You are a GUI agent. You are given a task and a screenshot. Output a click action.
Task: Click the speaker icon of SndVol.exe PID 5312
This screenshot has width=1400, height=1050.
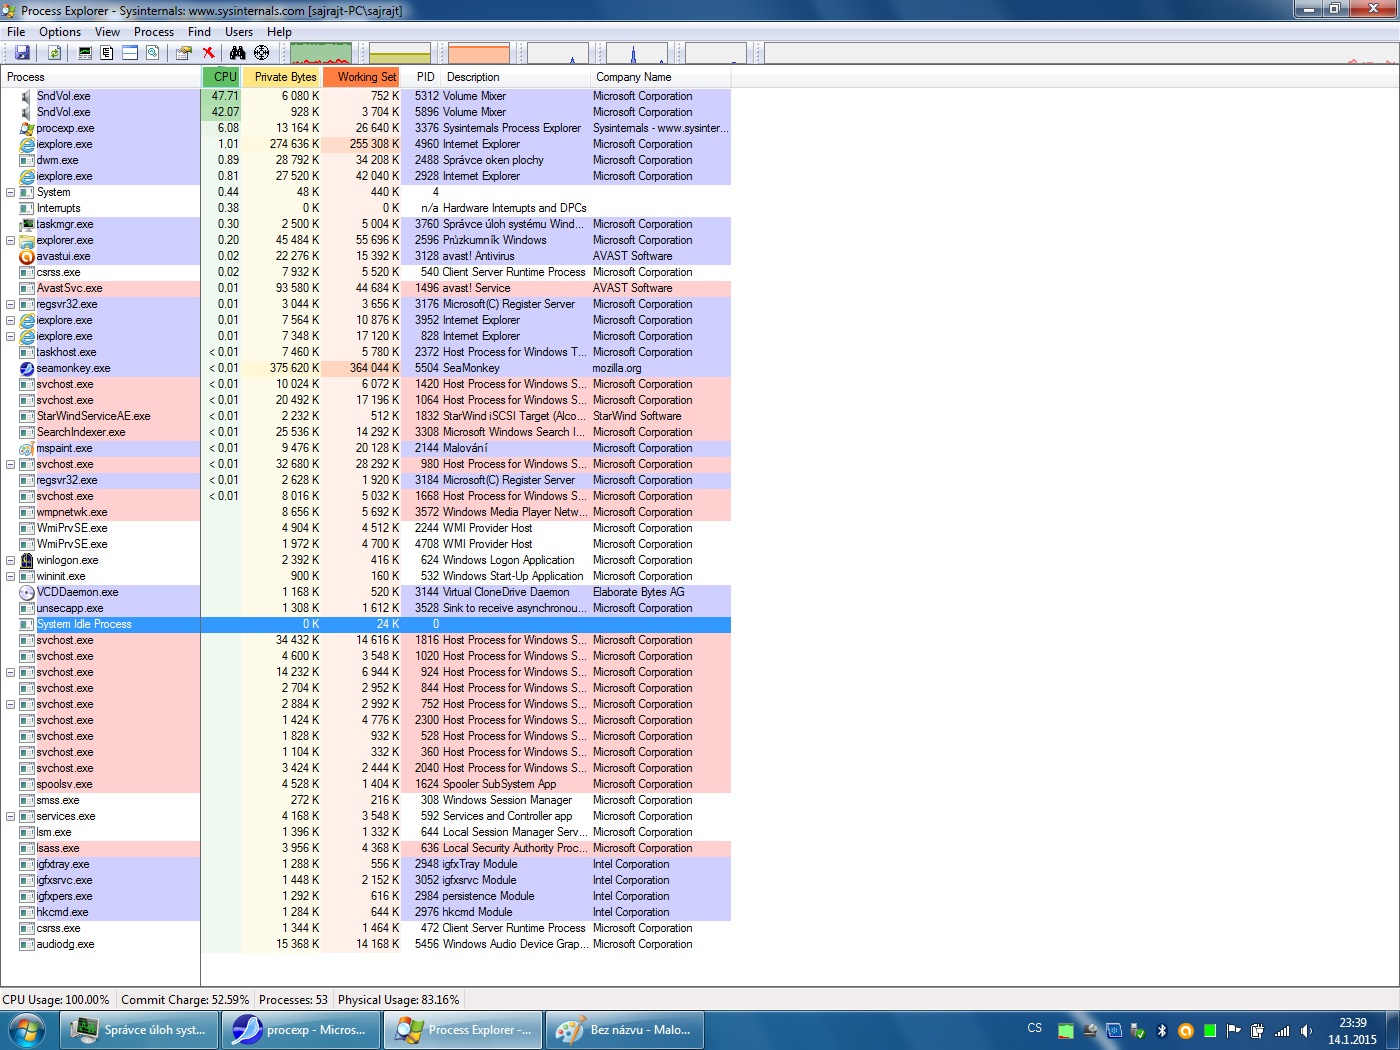point(27,96)
